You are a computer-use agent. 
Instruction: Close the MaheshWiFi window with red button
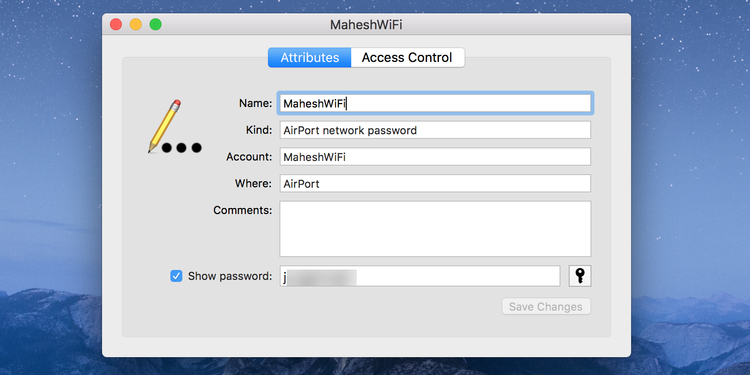point(116,24)
